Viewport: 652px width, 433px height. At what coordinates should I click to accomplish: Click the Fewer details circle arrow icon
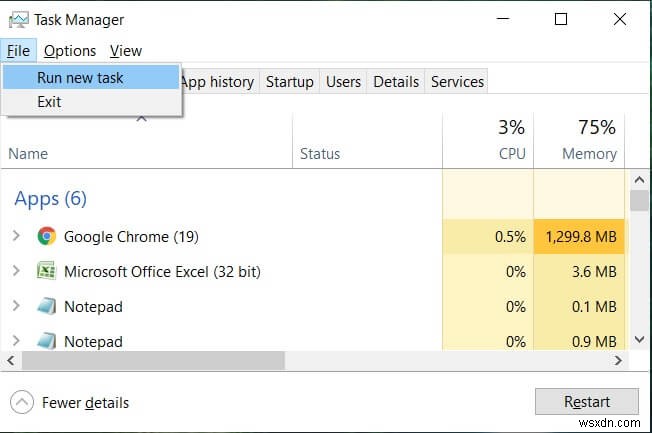coord(22,403)
